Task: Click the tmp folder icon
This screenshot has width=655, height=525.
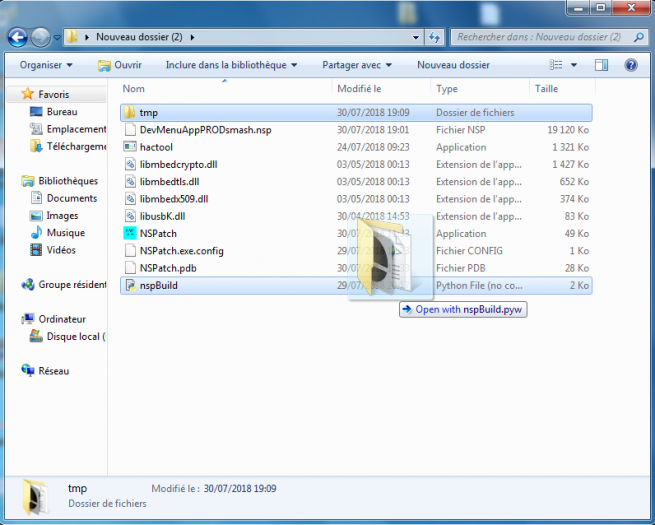Action: [129, 113]
